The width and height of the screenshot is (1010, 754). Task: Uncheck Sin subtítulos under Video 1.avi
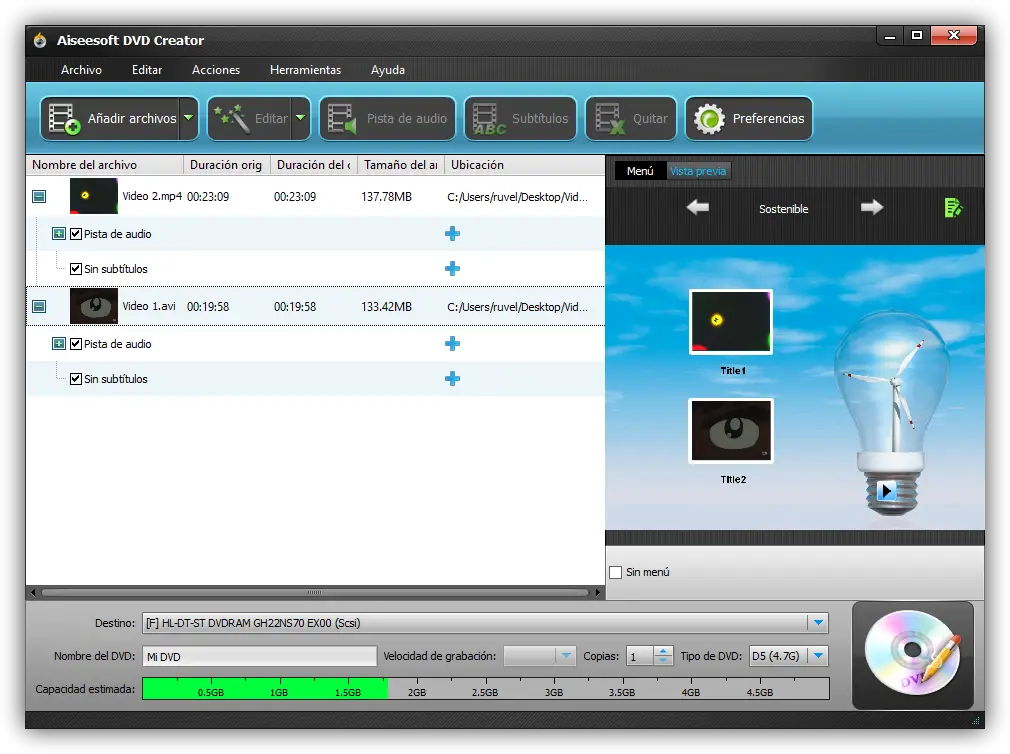tap(76, 379)
